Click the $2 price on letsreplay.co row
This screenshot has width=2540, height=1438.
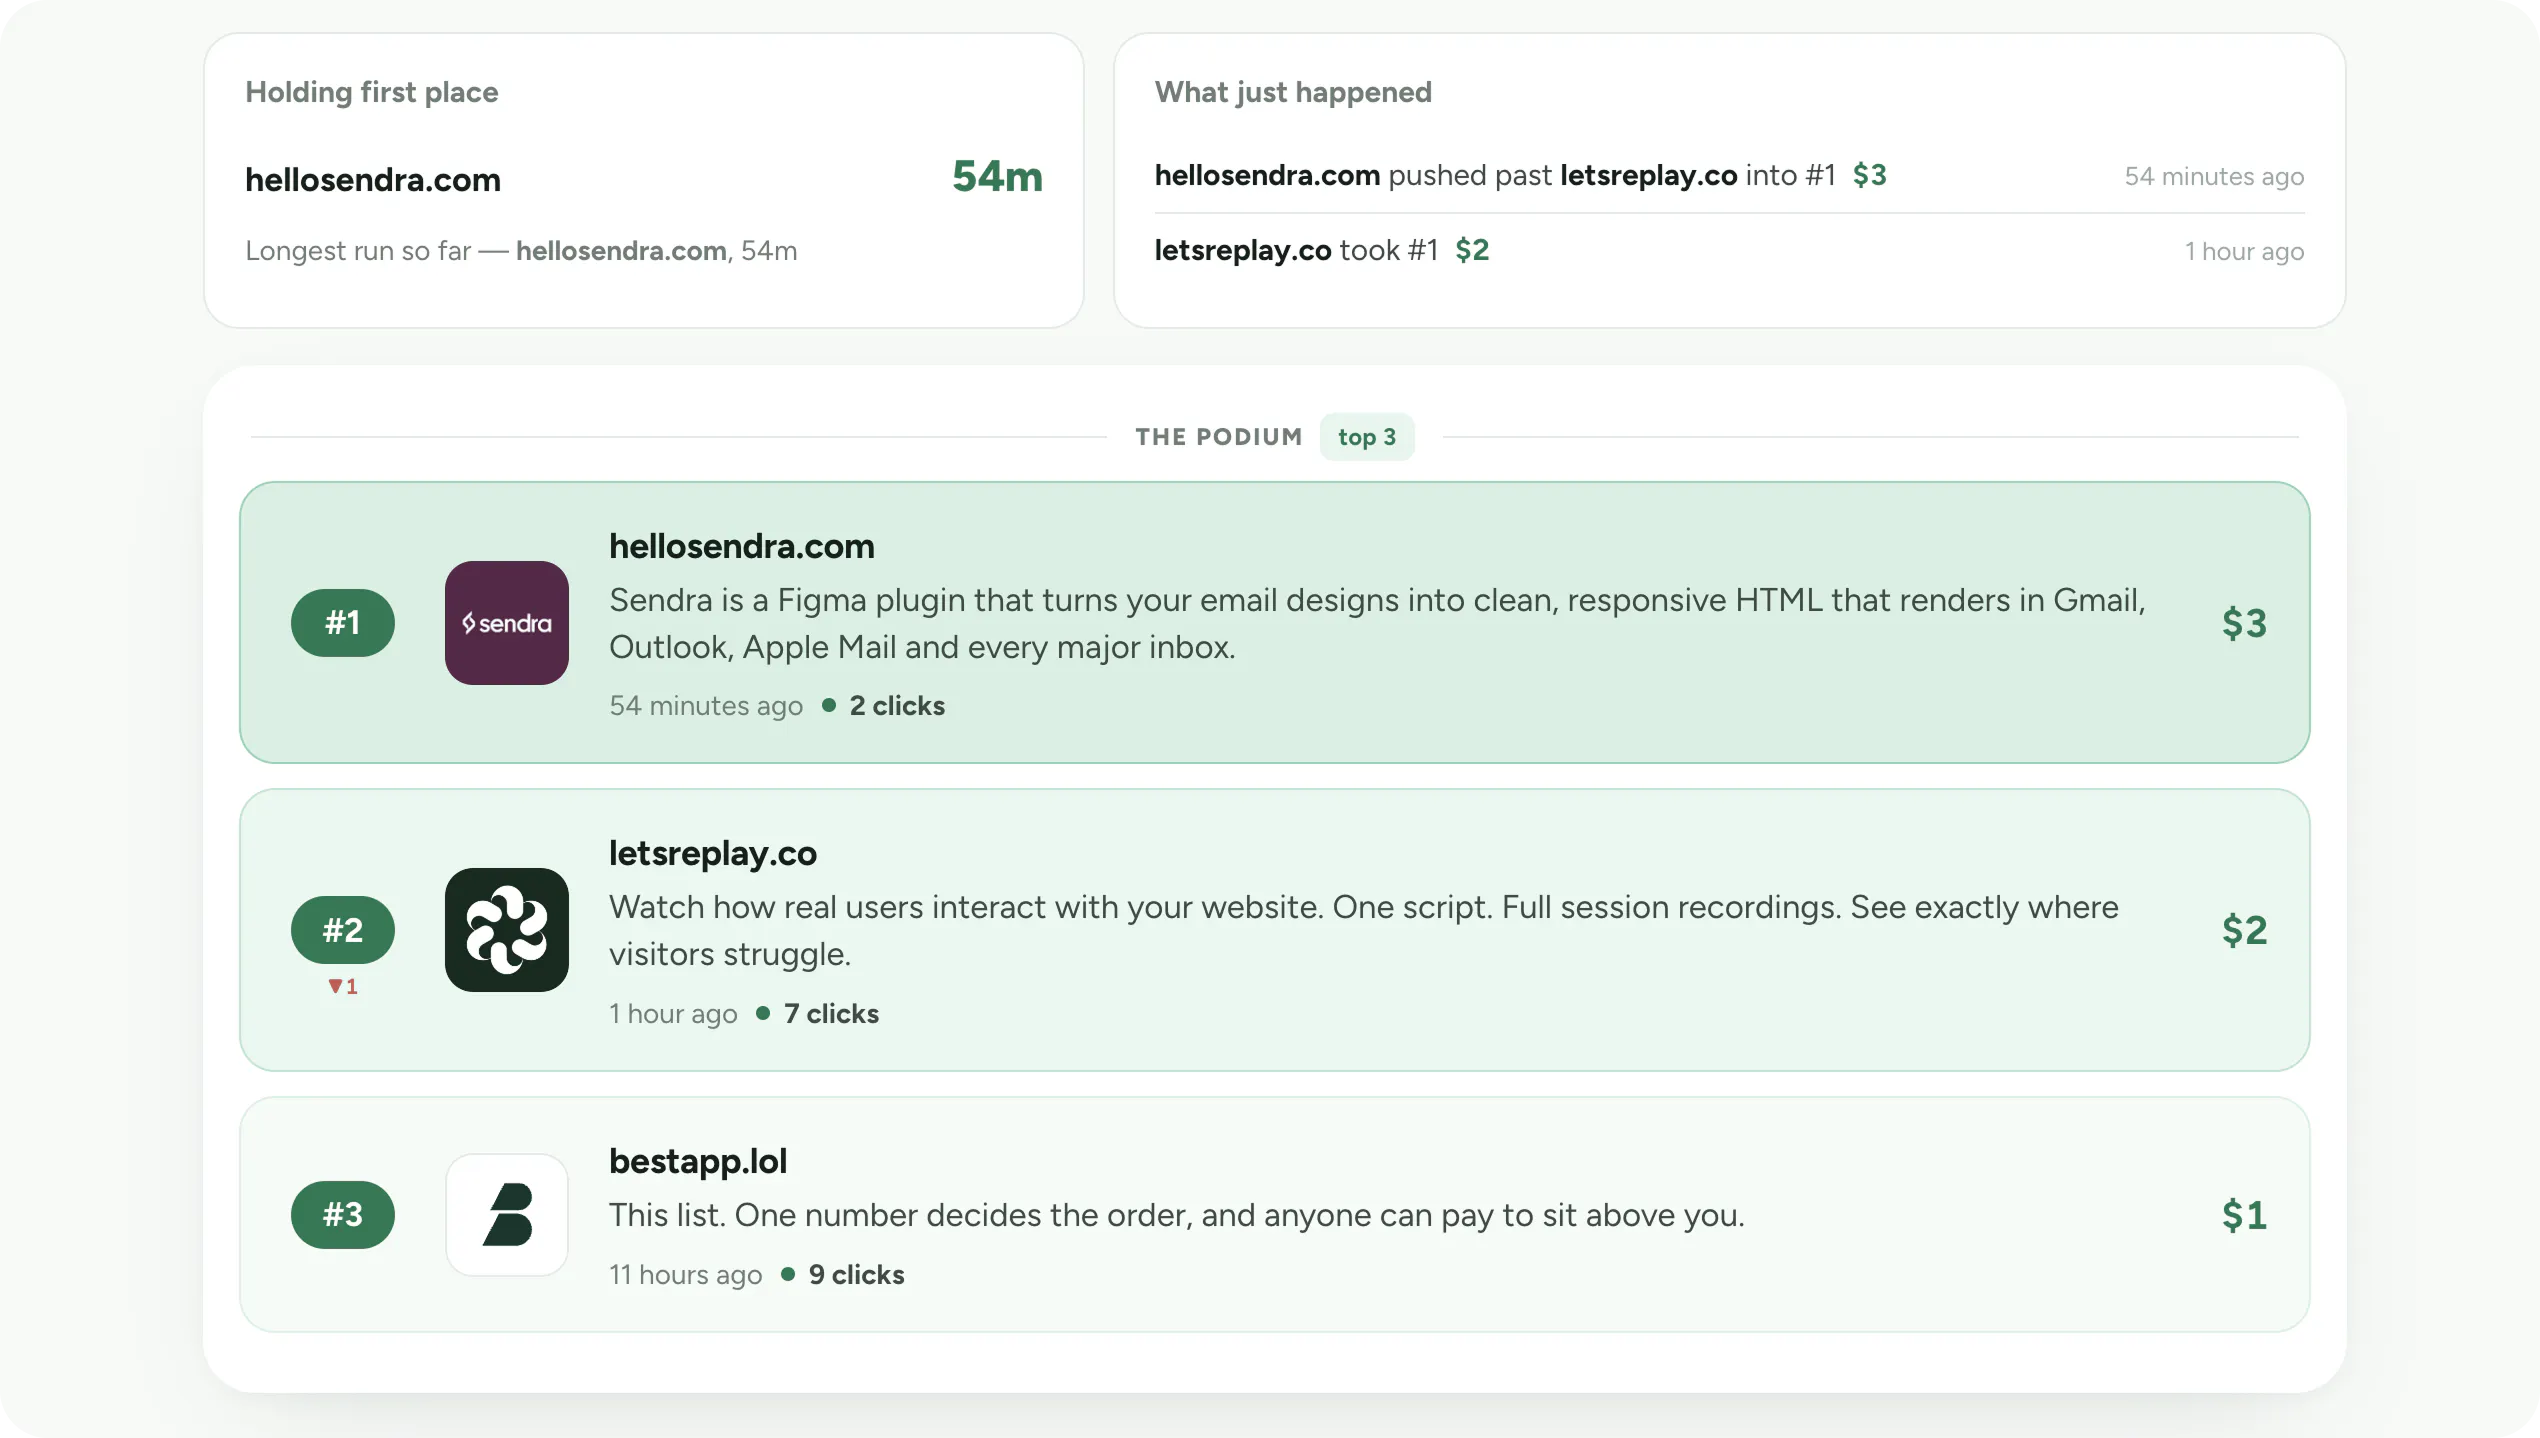(x=2244, y=930)
